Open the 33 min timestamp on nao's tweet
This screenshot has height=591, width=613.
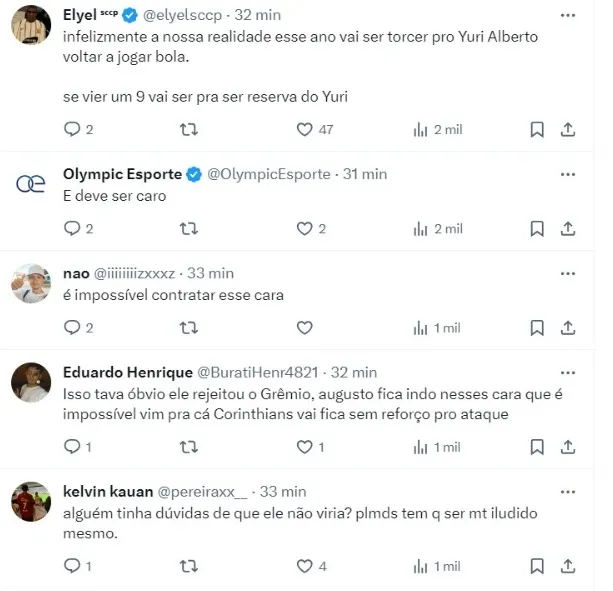(x=210, y=273)
